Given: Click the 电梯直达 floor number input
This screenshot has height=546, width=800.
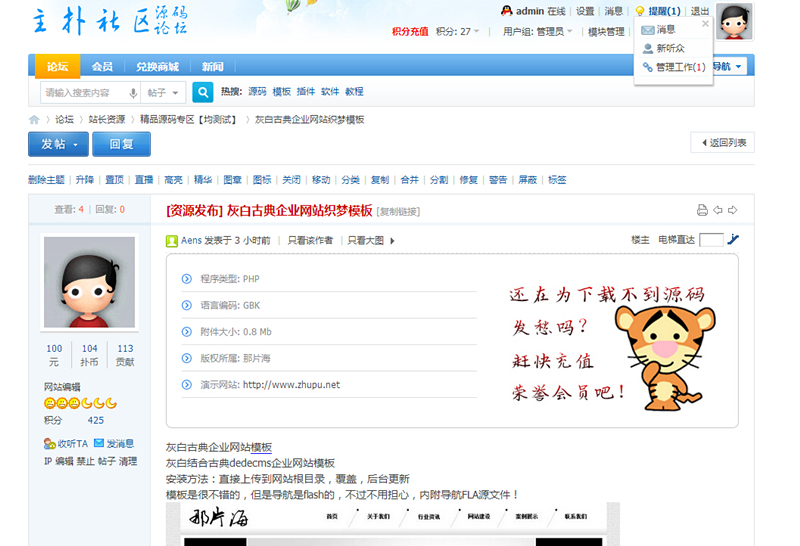Looking at the screenshot, I should (x=711, y=239).
